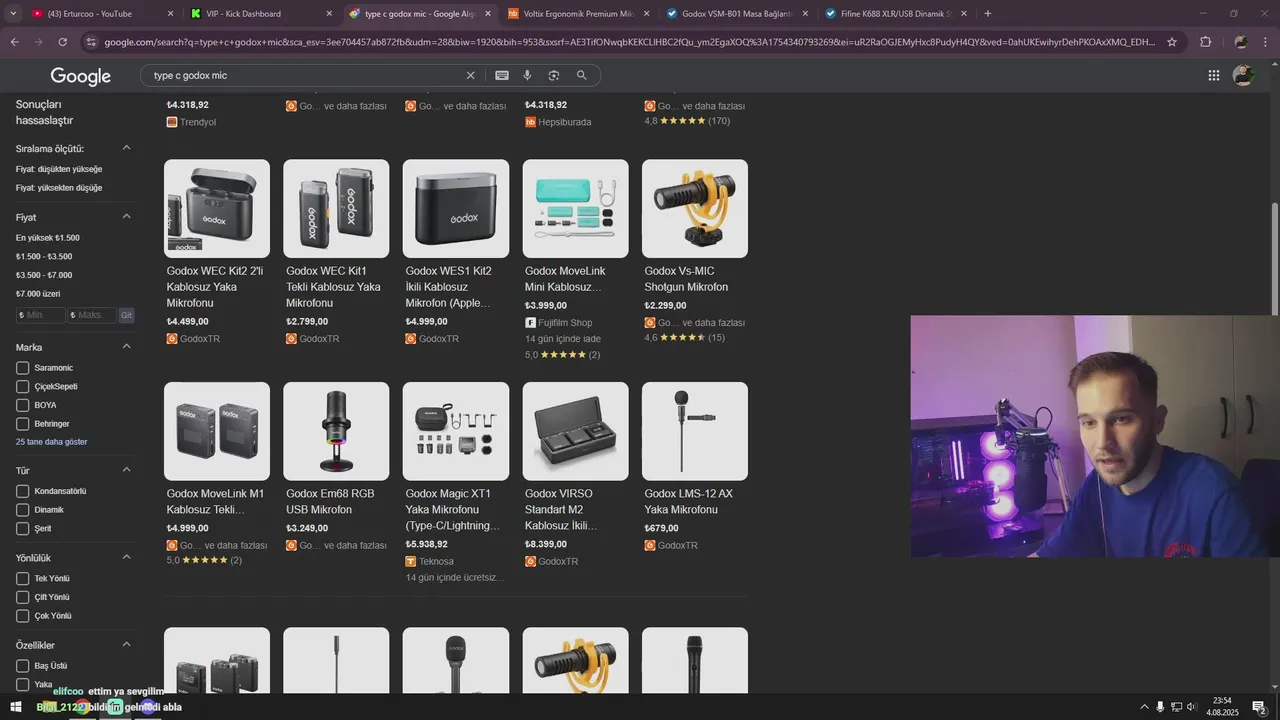Check the Saramonic brand checkbox
Viewport: 1280px width, 720px height.
pos(22,368)
